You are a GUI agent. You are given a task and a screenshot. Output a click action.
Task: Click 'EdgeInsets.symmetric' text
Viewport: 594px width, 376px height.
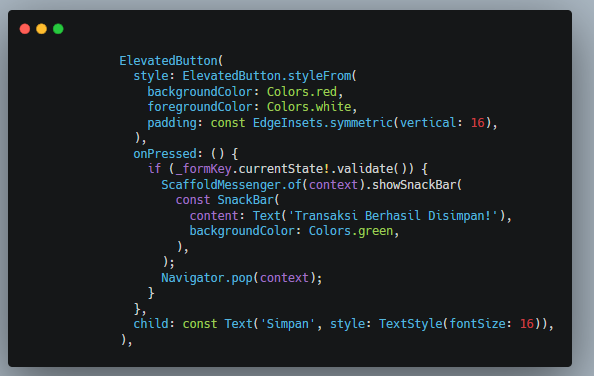(x=322, y=123)
